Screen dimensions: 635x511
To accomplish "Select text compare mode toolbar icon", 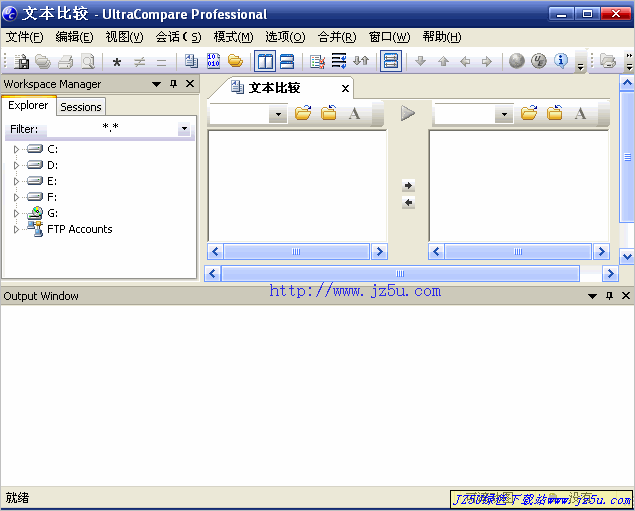I will pyautogui.click(x=191, y=61).
